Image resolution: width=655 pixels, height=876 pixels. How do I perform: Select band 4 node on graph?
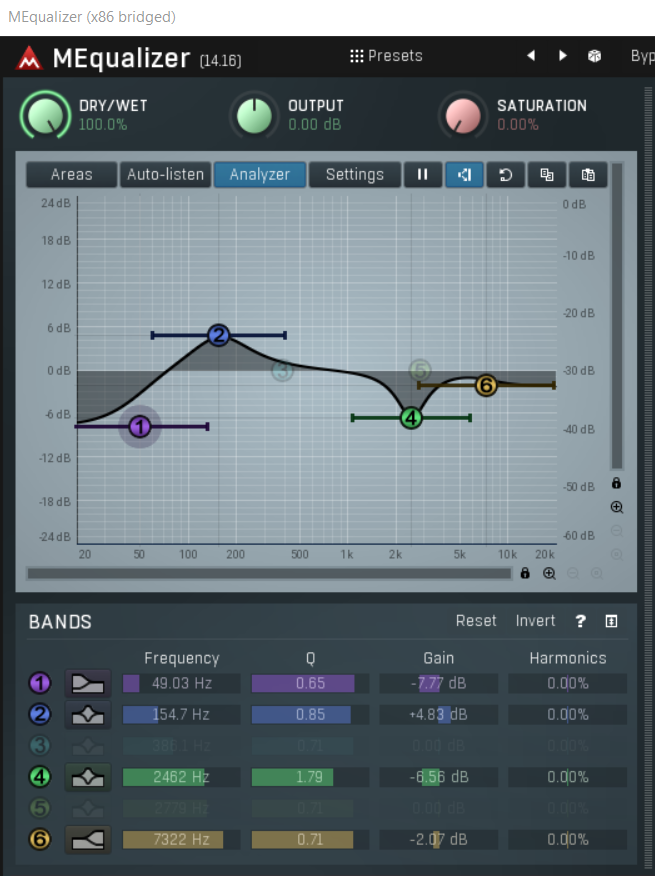click(x=411, y=418)
